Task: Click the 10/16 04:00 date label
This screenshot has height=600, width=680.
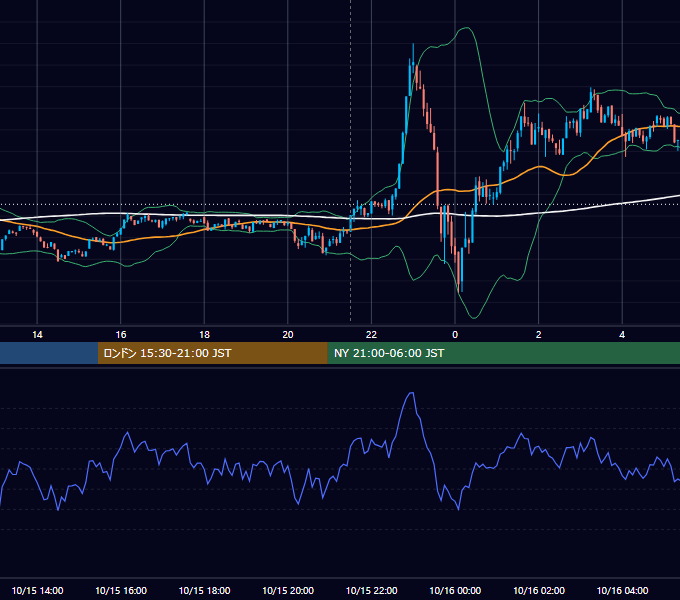Action: click(x=622, y=590)
